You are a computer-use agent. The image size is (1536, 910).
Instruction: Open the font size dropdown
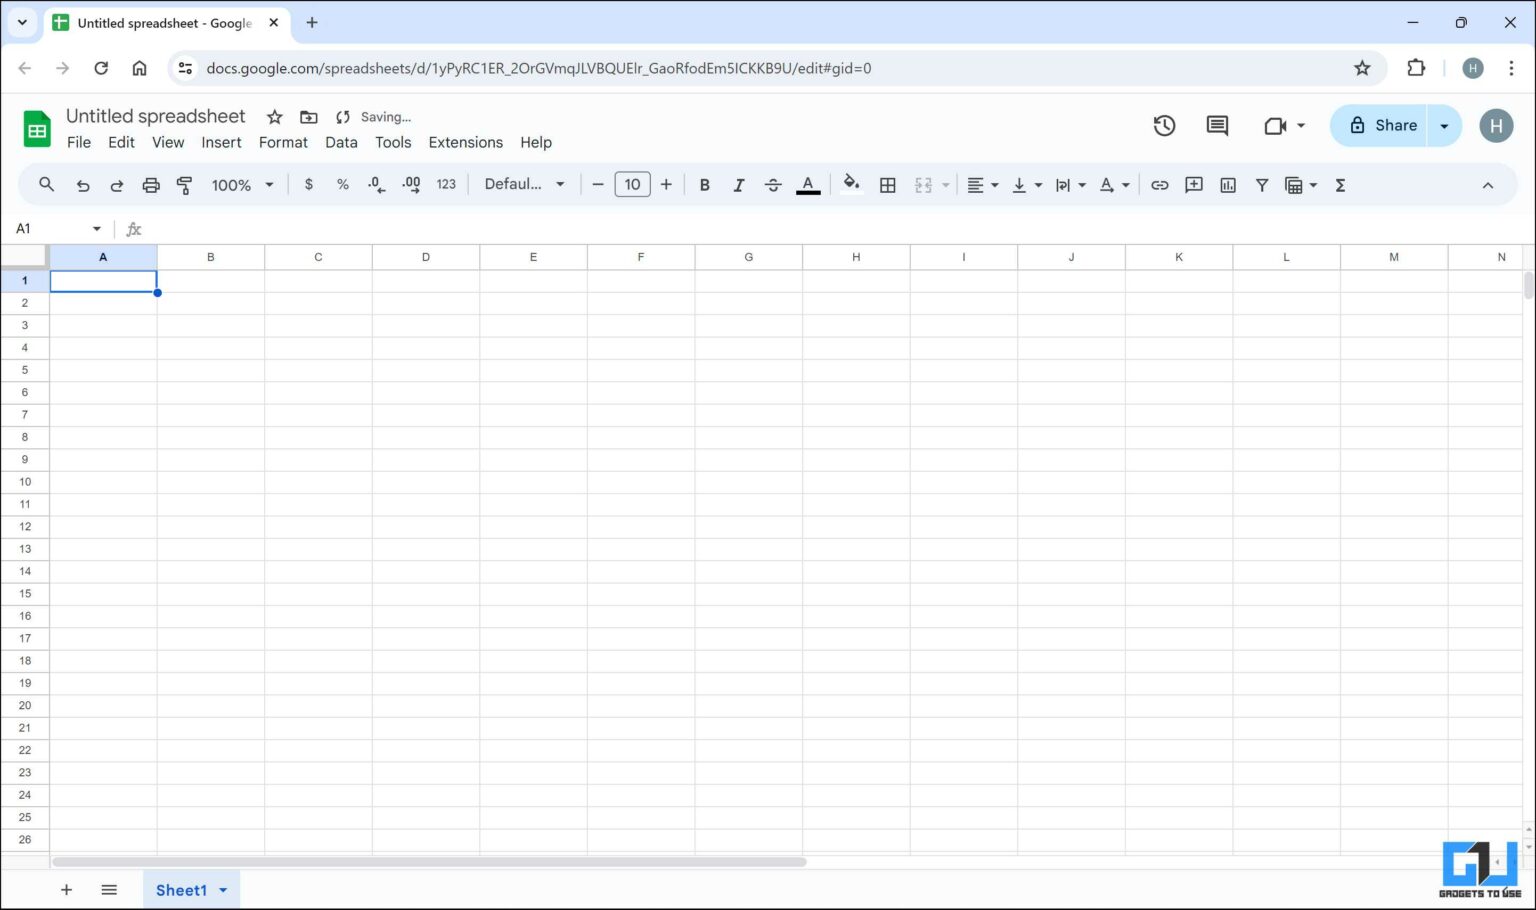pyautogui.click(x=632, y=184)
